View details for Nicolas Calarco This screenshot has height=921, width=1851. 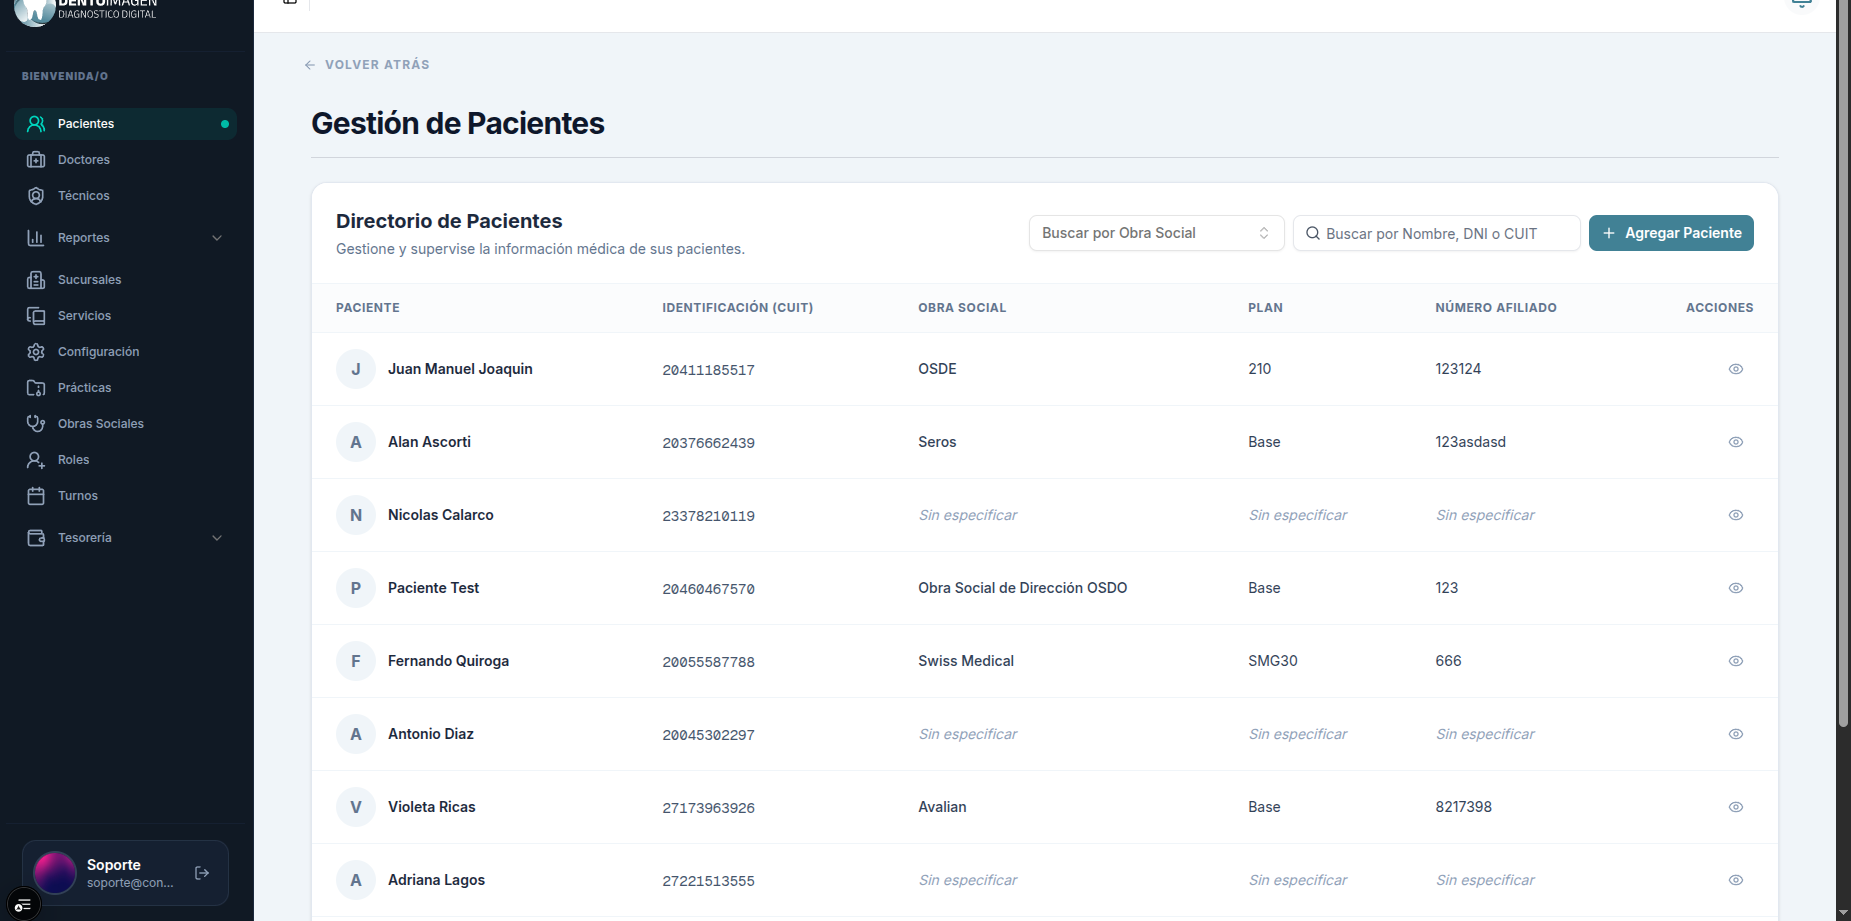coord(1736,515)
